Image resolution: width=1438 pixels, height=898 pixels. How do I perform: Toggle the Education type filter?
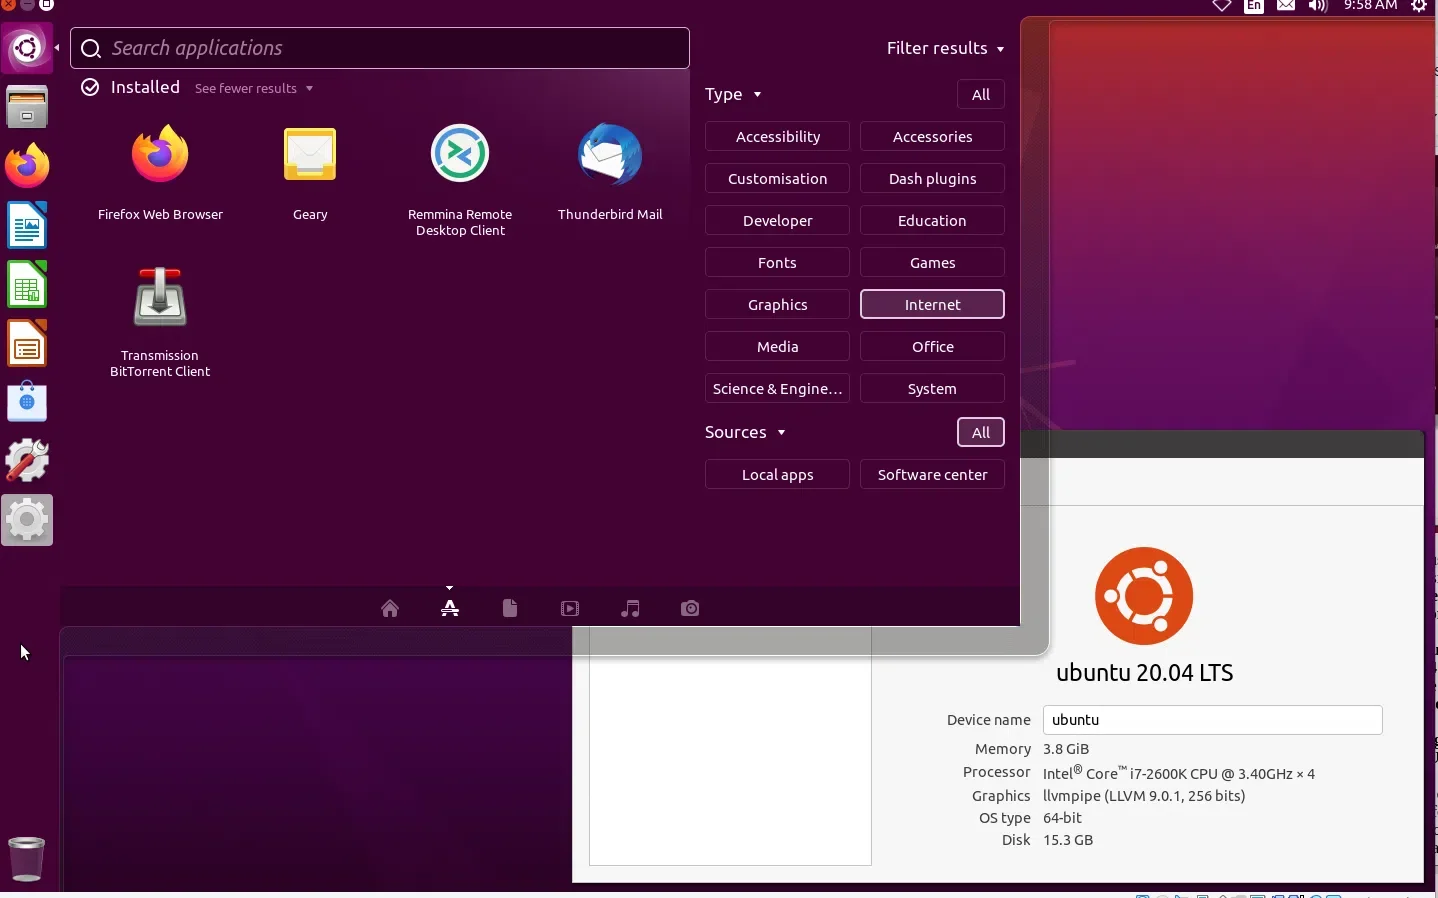click(x=933, y=221)
